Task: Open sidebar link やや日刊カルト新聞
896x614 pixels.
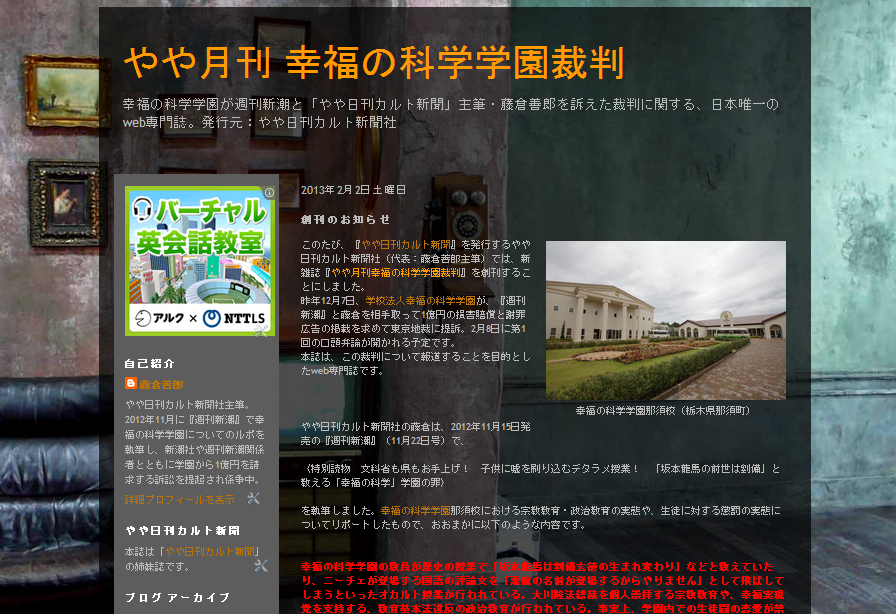Action: (x=211, y=552)
